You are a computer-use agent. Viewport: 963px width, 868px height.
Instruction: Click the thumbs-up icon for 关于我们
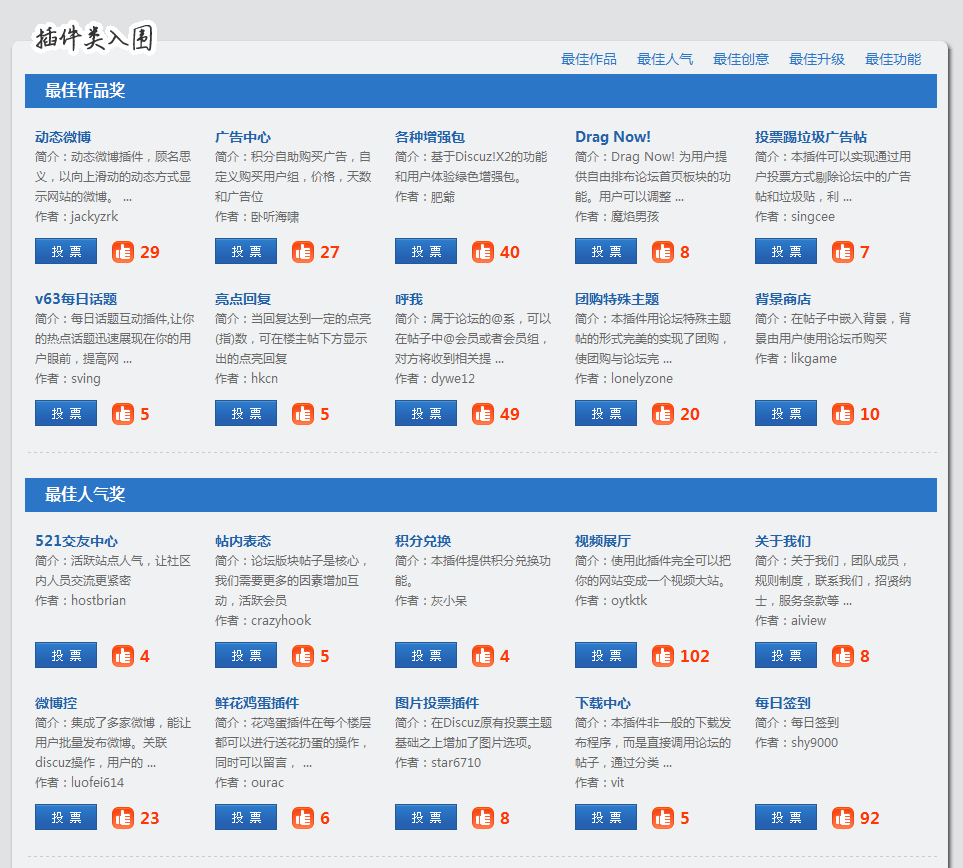click(843, 656)
